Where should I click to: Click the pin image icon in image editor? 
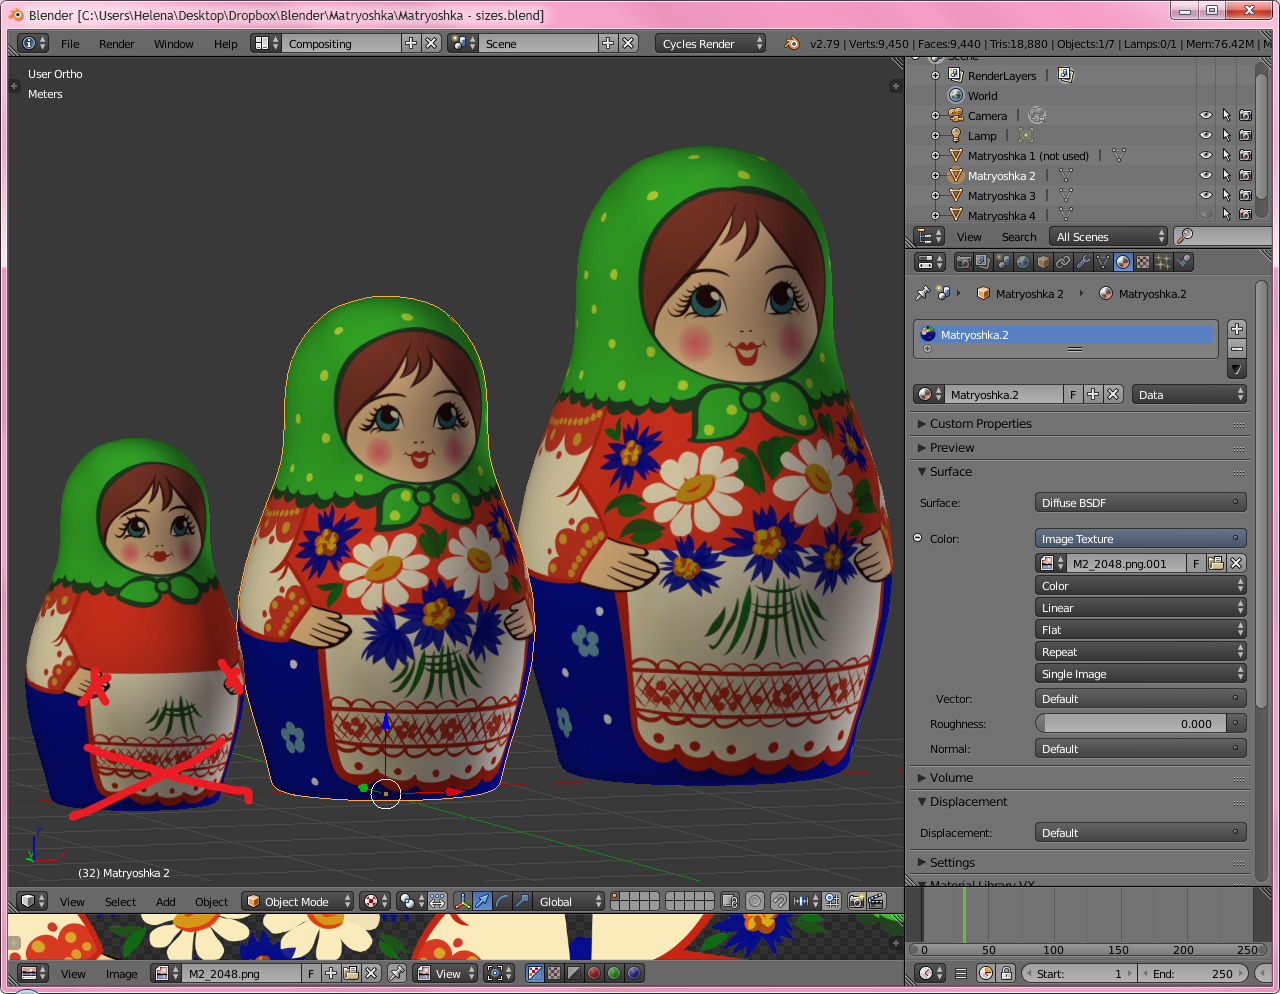coord(397,973)
